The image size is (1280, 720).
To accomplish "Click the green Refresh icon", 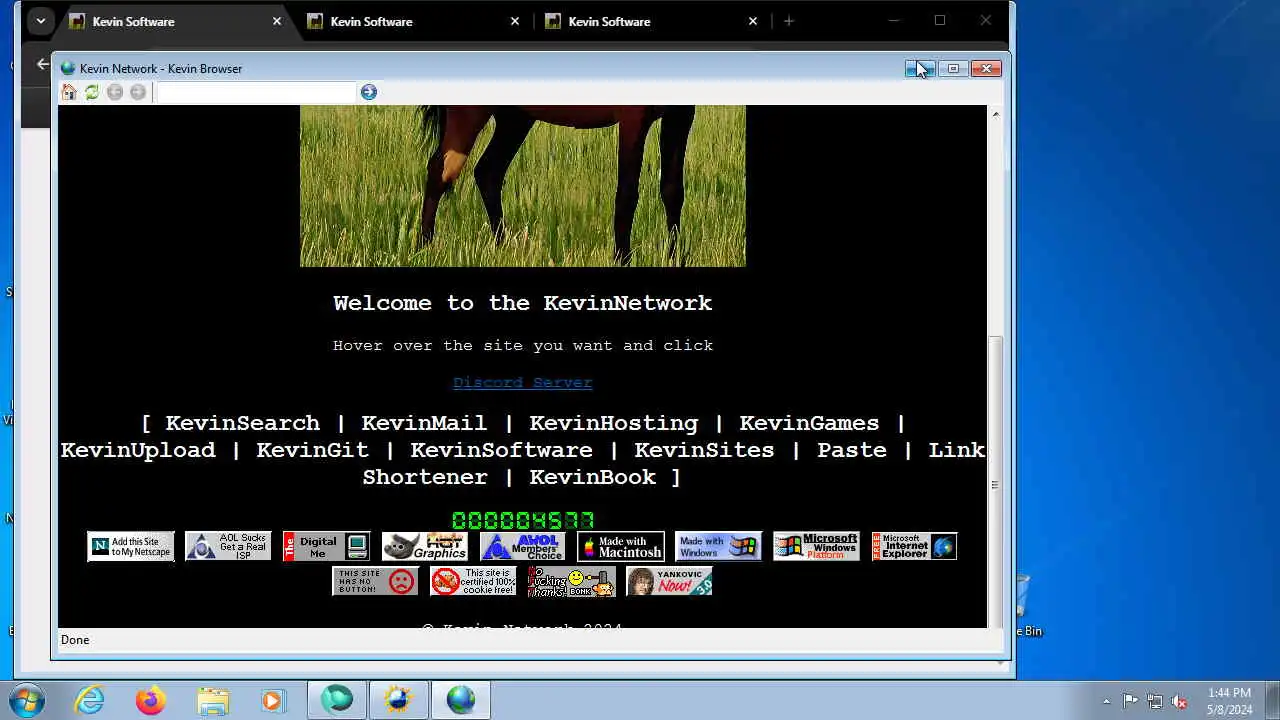I will 92,92.
